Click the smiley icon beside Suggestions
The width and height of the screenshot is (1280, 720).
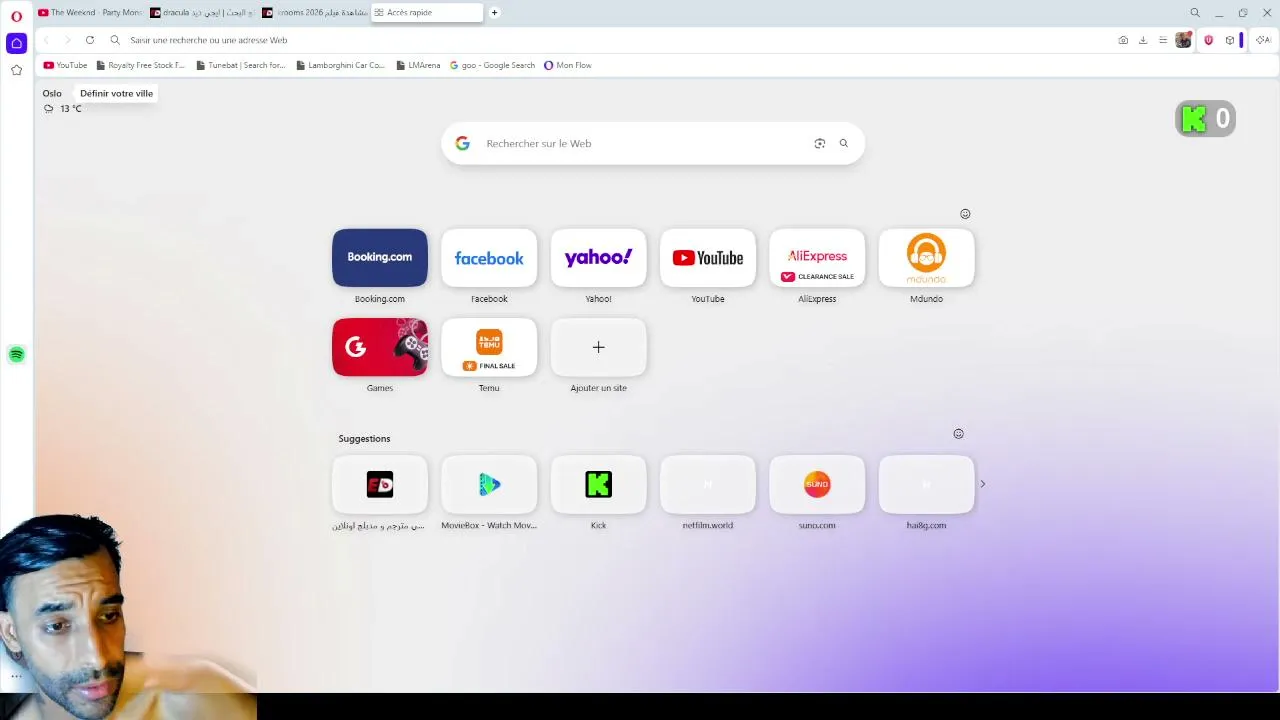[x=958, y=434]
